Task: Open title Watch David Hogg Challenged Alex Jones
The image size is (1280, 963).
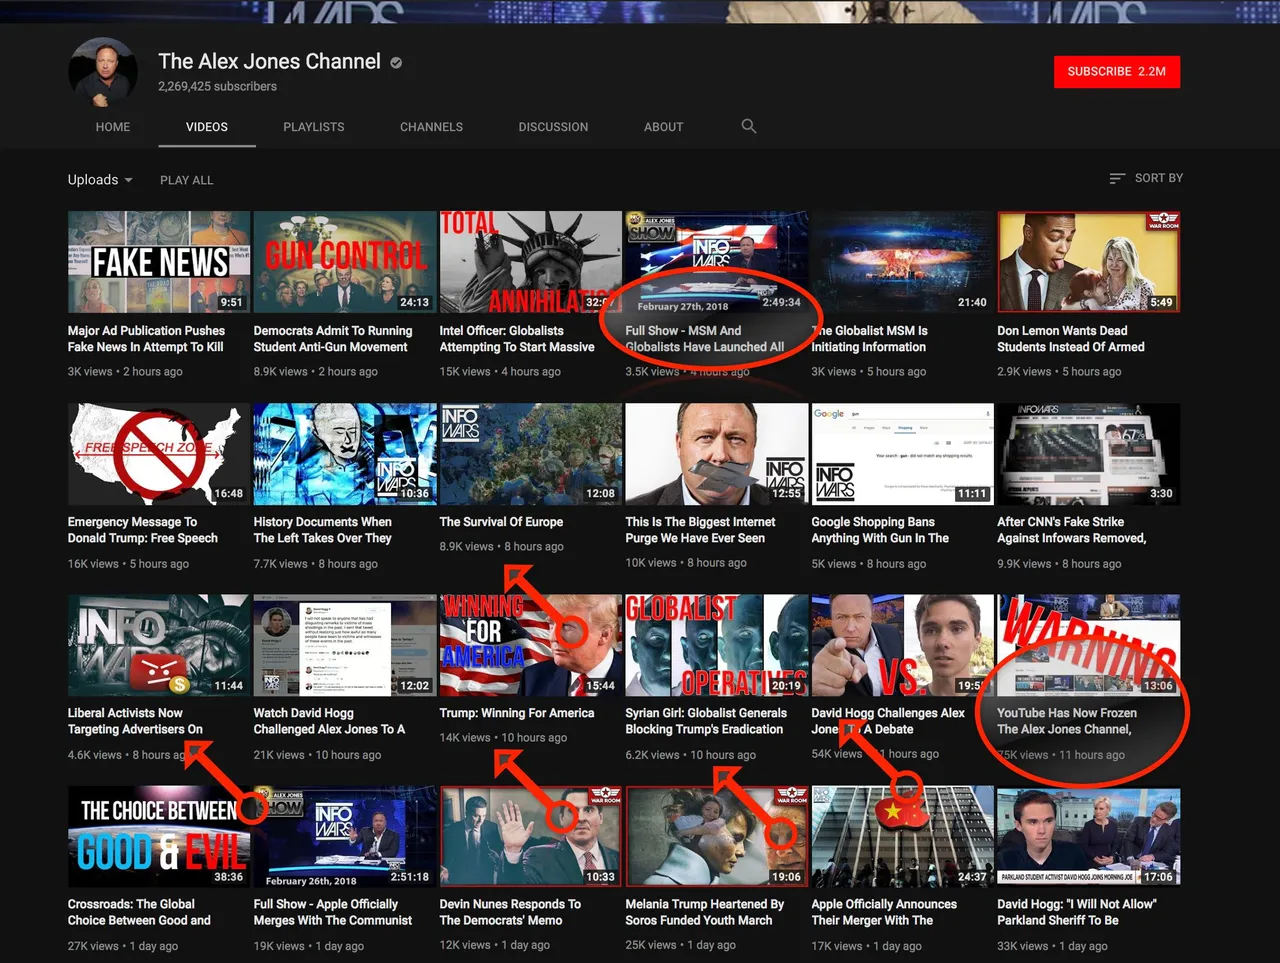Action: pyautogui.click(x=329, y=721)
